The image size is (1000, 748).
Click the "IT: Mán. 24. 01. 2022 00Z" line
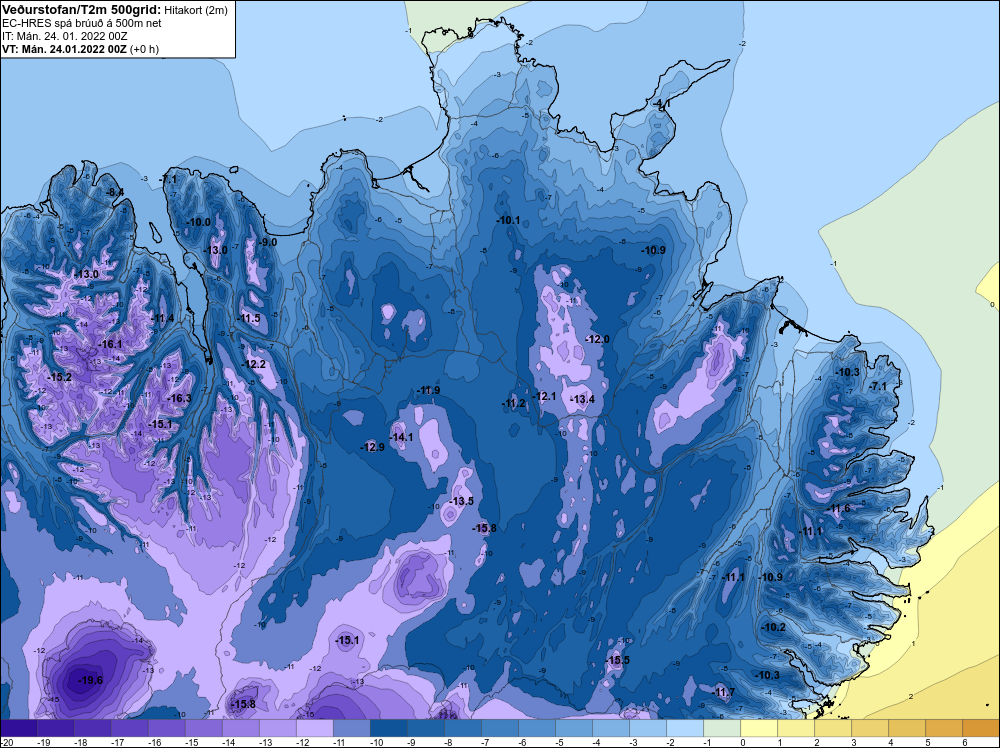[64, 36]
